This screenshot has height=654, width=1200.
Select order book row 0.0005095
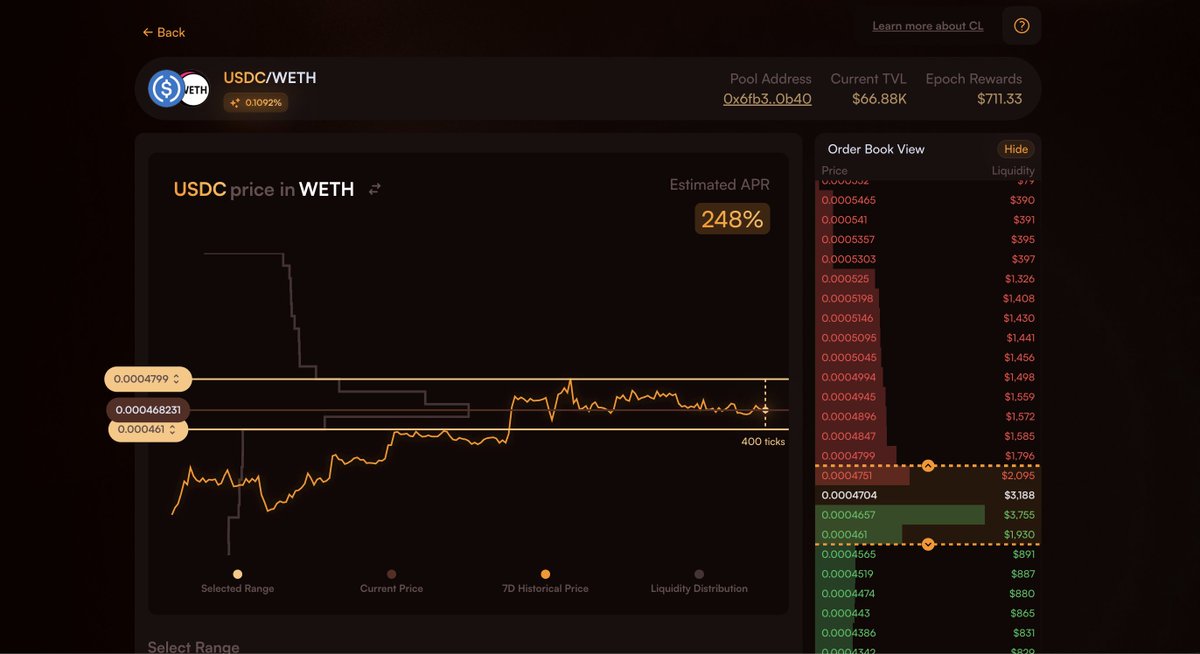928,338
